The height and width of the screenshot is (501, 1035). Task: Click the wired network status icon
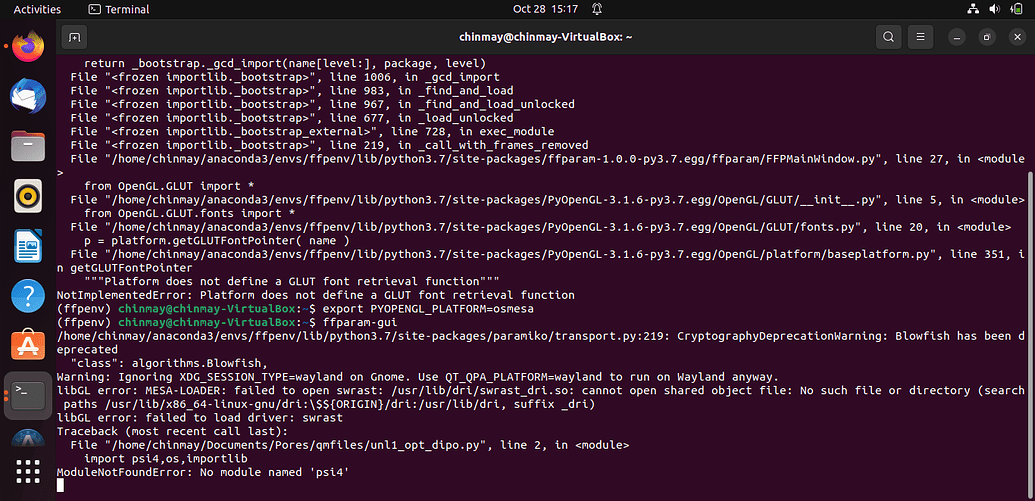973,9
